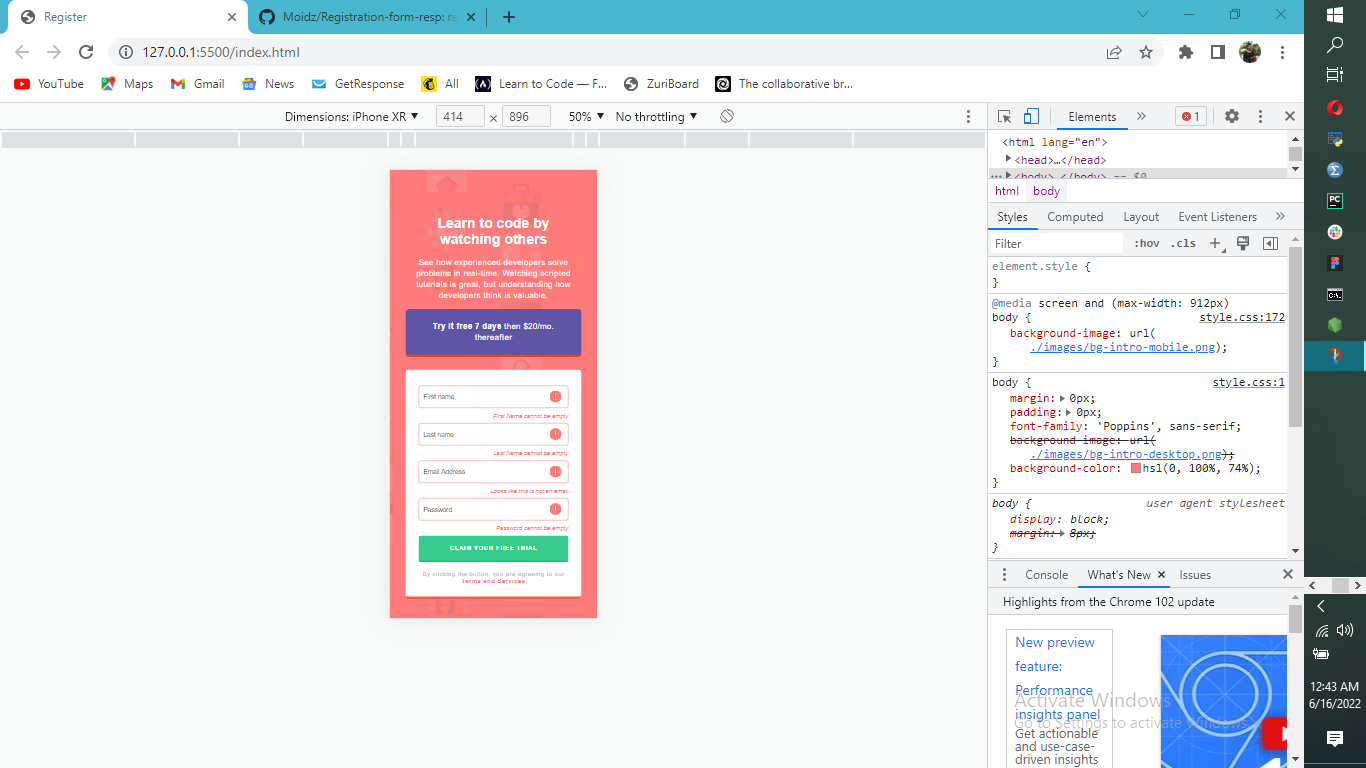The image size is (1366, 768).
Task: Show more Styles sidebar tabs chevron
Action: [1280, 216]
